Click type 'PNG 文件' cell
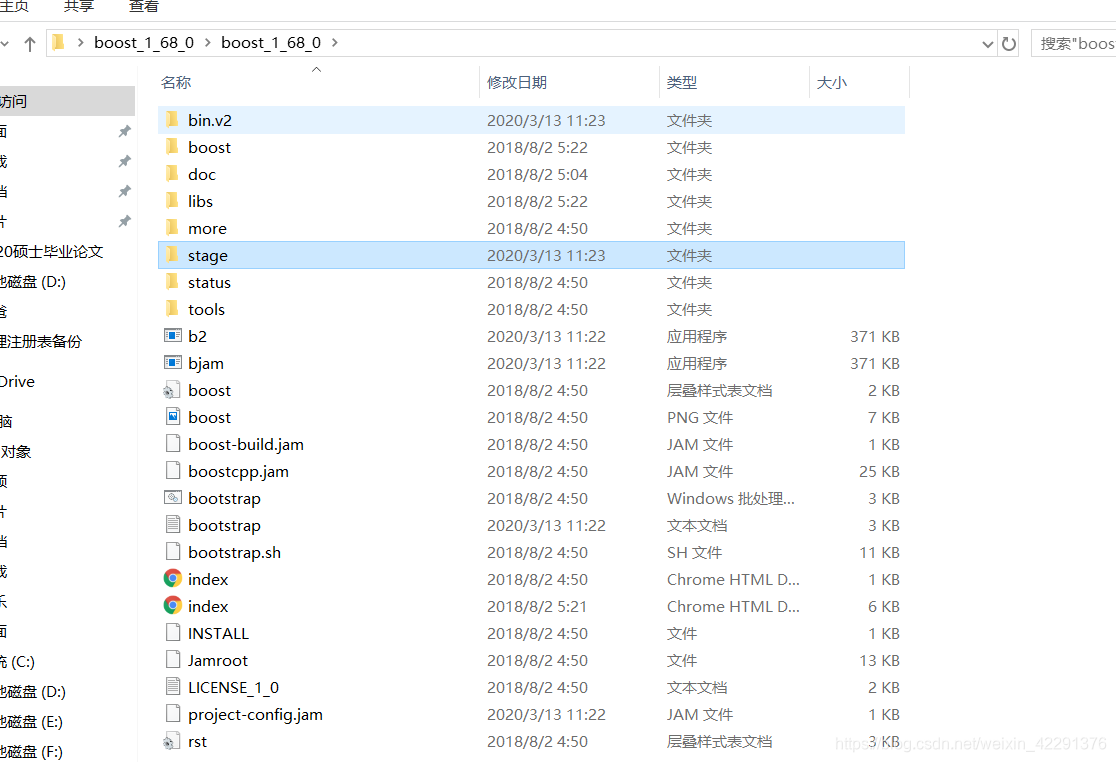 (x=700, y=417)
